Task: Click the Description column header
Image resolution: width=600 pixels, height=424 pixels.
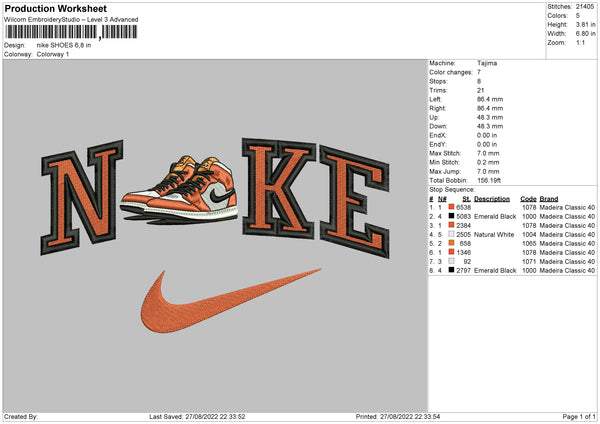Action: pos(492,198)
